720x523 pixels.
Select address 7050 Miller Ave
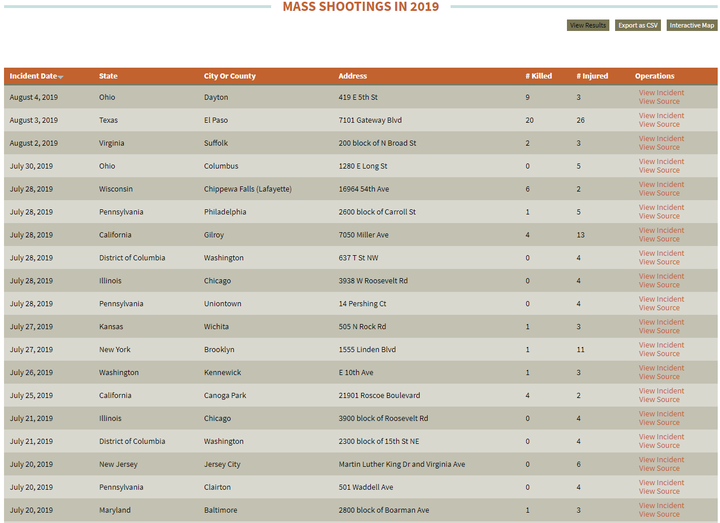click(x=364, y=235)
